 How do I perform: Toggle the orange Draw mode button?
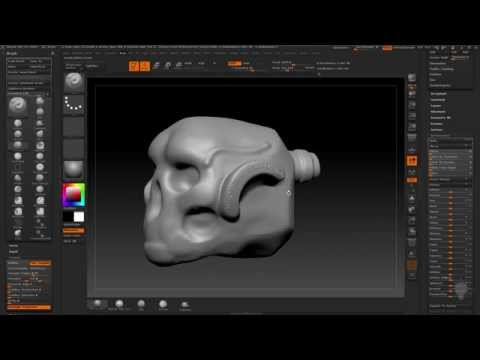145,66
